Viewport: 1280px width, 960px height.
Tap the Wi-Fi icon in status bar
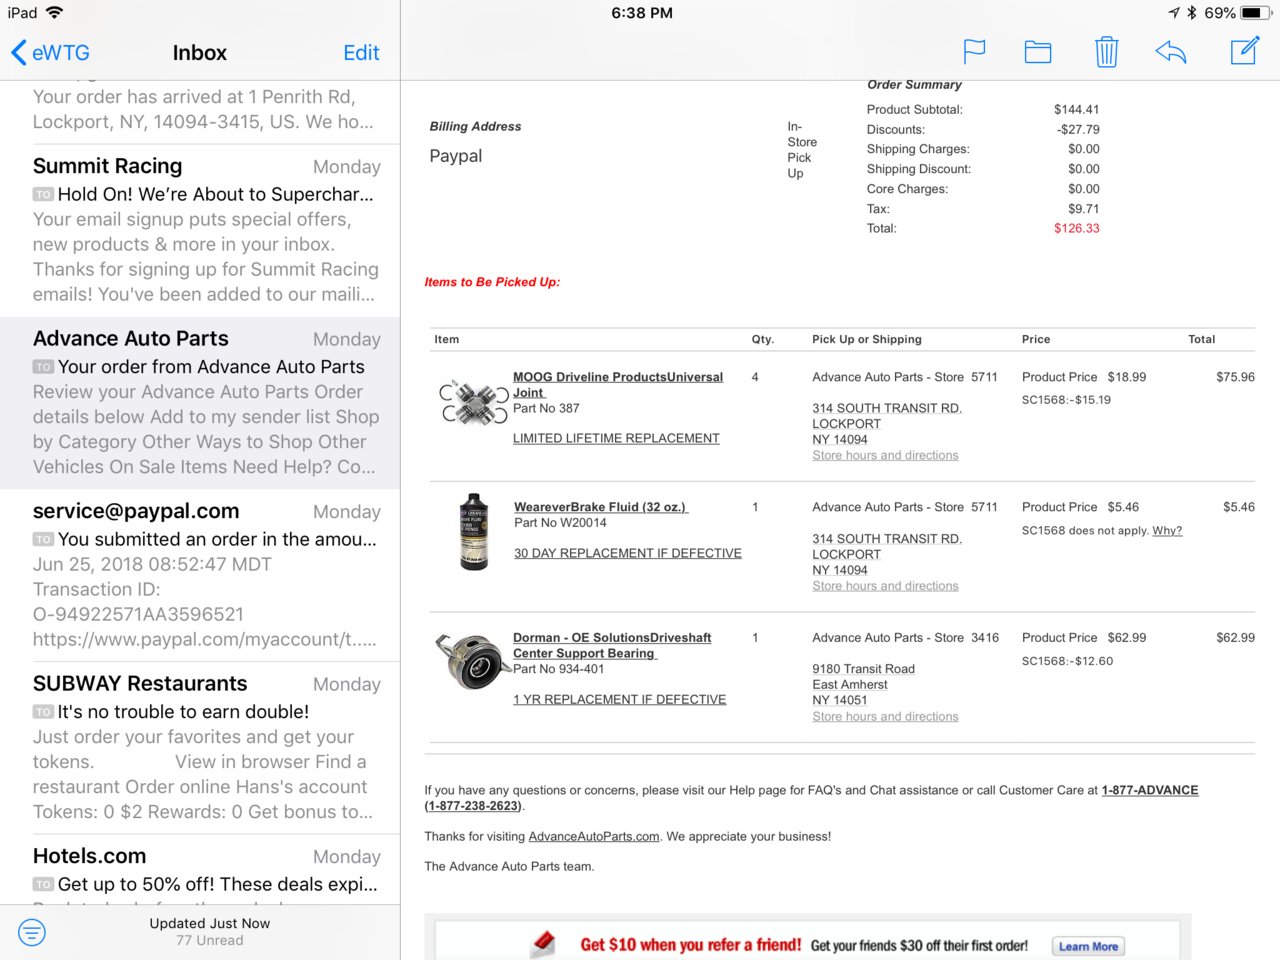coord(54,13)
